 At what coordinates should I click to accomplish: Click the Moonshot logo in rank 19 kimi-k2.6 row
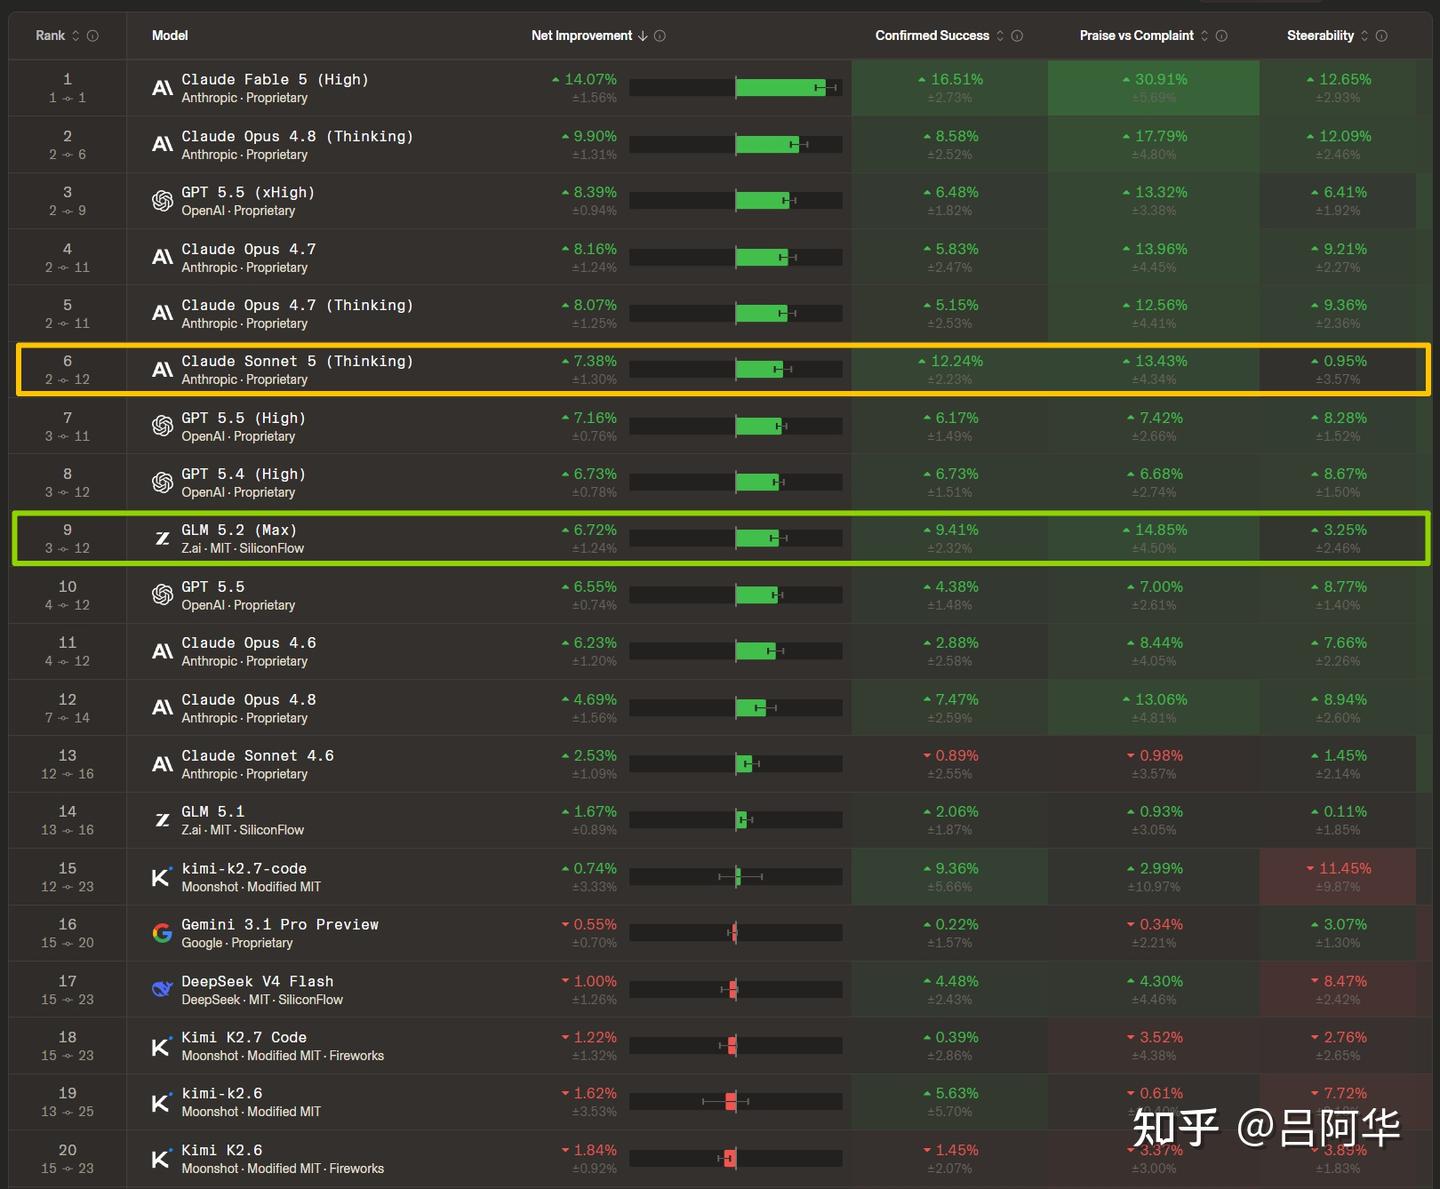point(161,1102)
